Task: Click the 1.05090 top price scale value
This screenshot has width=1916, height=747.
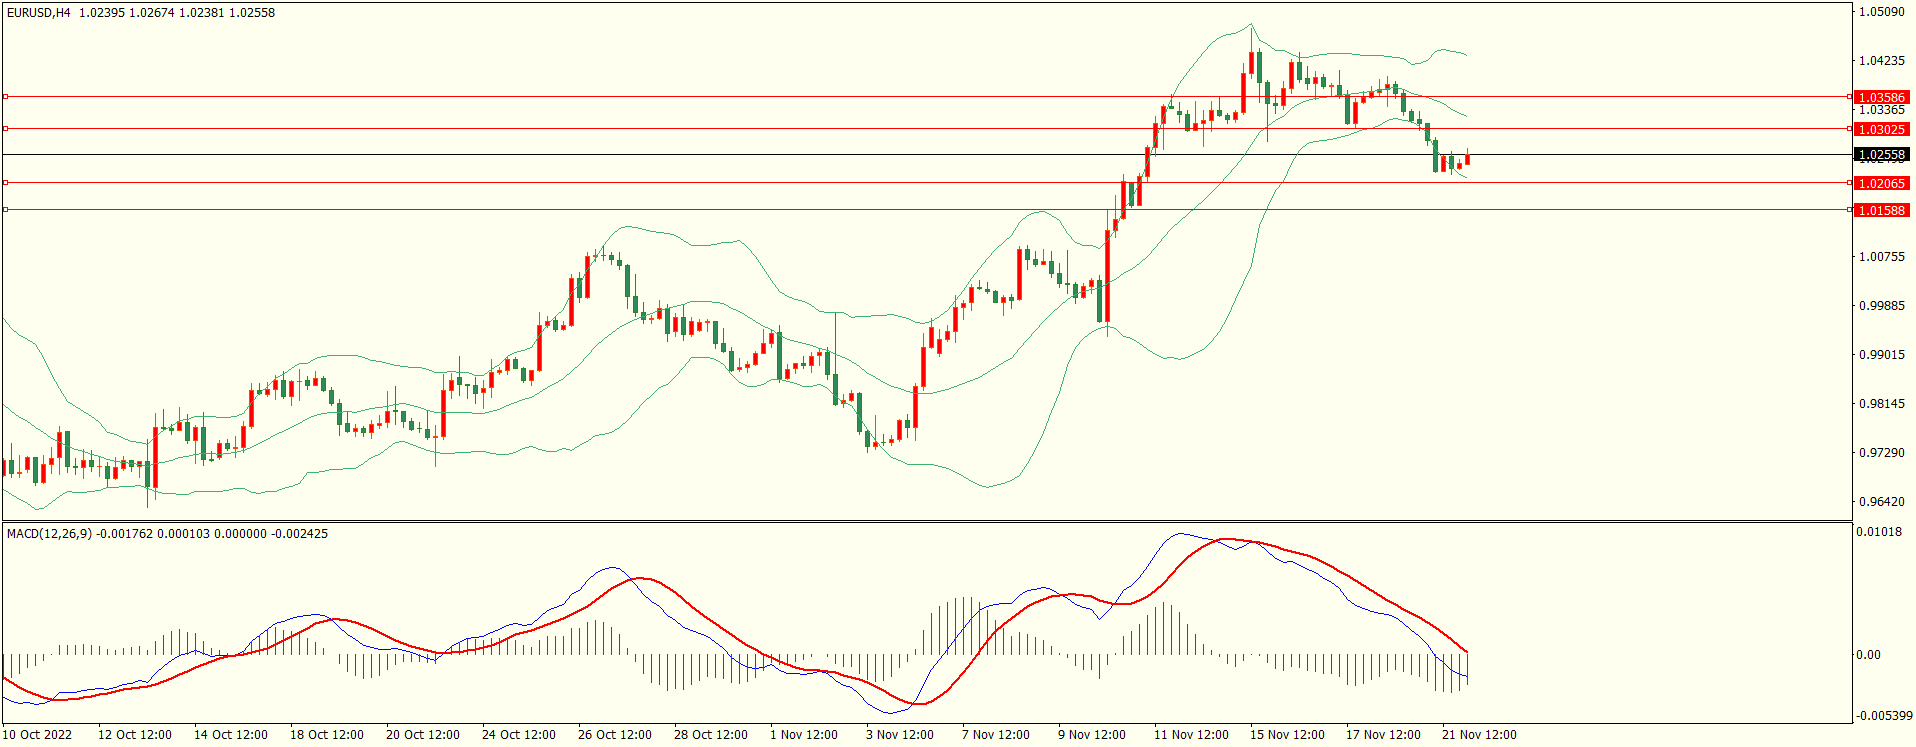Action: pyautogui.click(x=1881, y=12)
